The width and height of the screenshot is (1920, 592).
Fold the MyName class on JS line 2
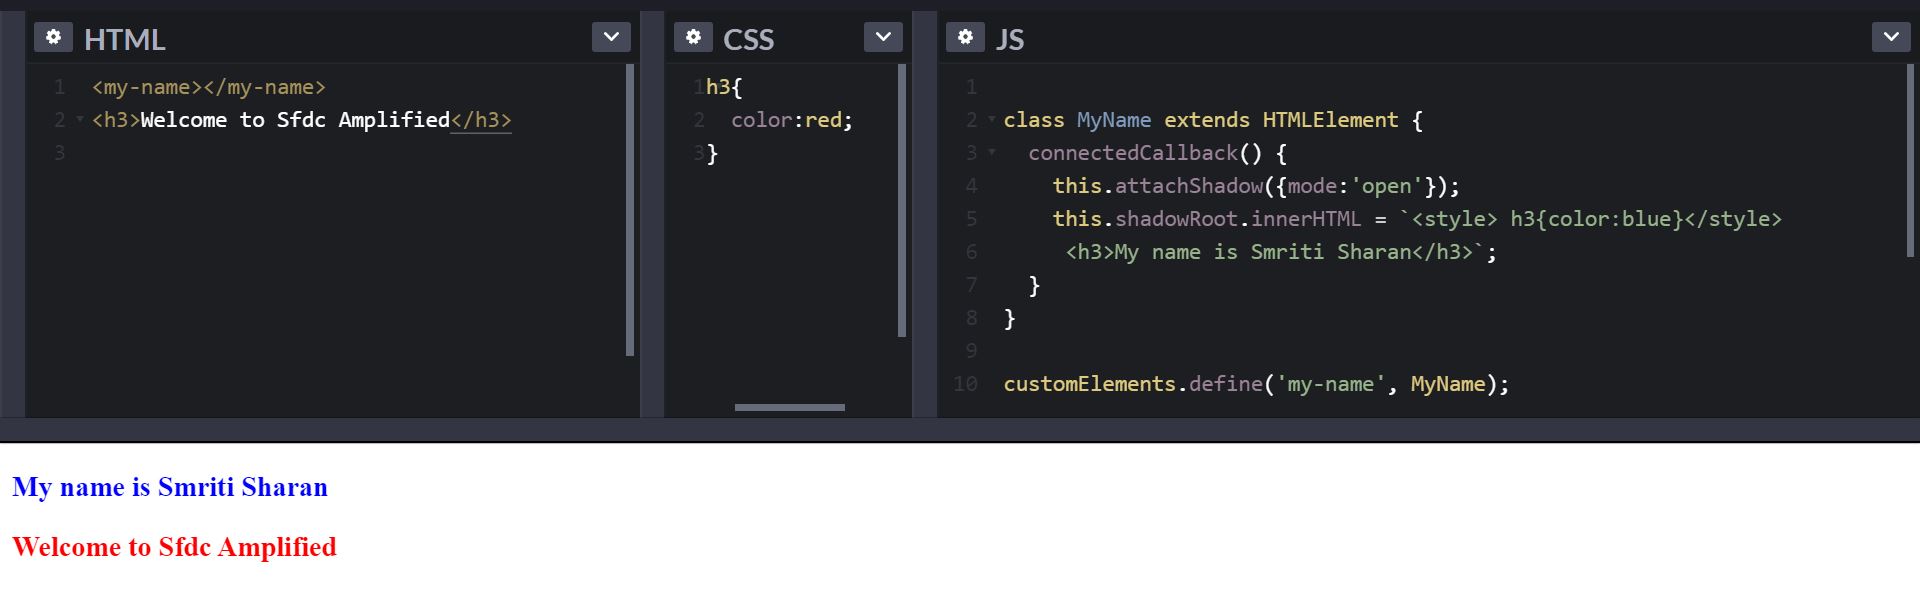pyautogui.click(x=992, y=120)
